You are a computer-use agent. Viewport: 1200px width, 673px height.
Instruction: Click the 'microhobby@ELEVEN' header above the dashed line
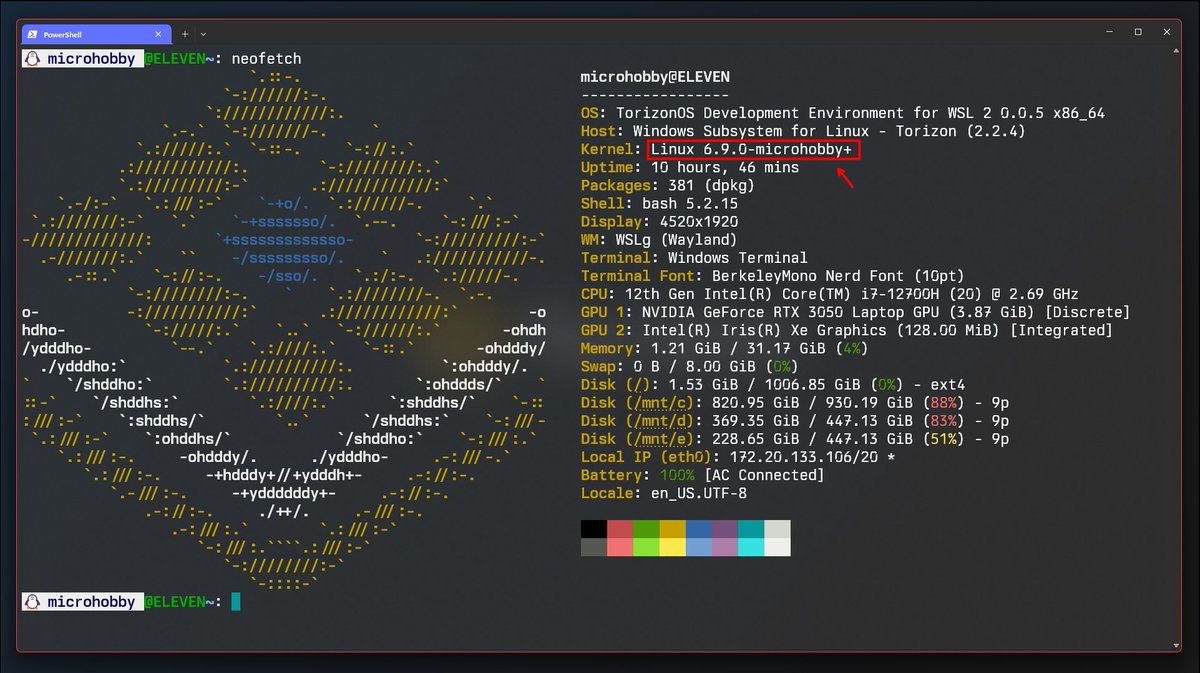(x=655, y=77)
